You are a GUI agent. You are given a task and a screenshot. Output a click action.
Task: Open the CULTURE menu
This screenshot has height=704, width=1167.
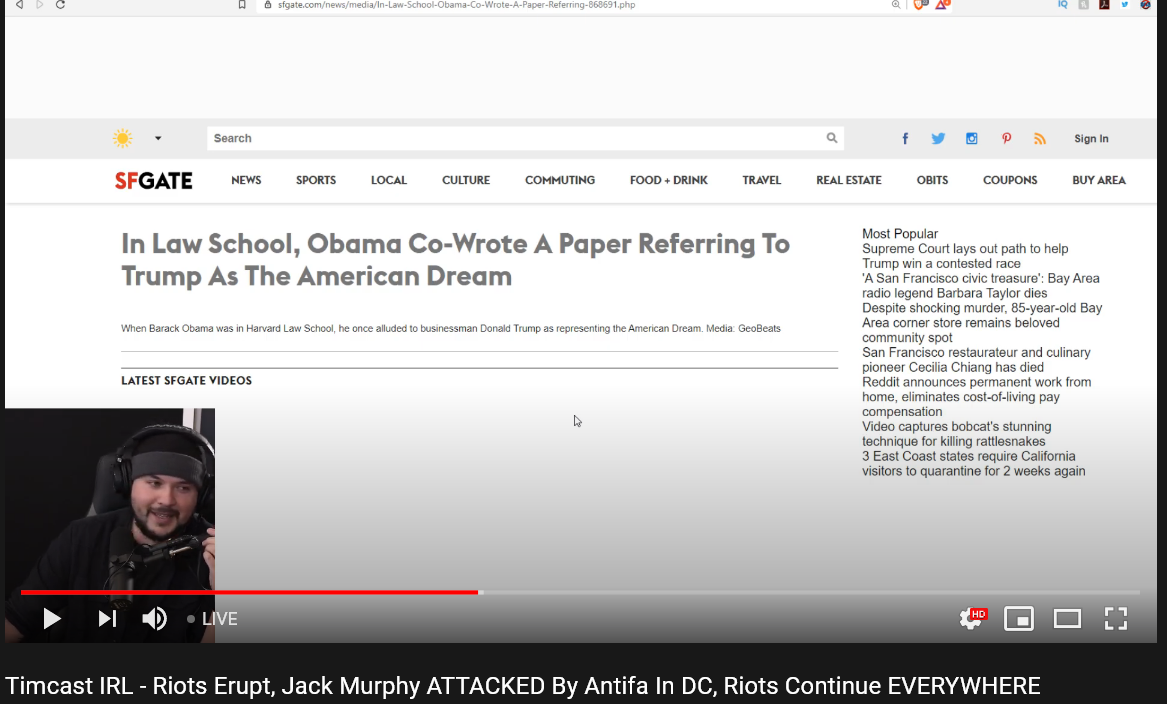466,180
